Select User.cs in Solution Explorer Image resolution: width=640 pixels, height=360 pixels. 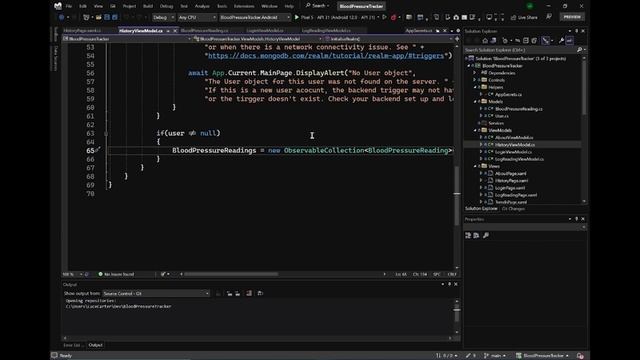point(502,116)
